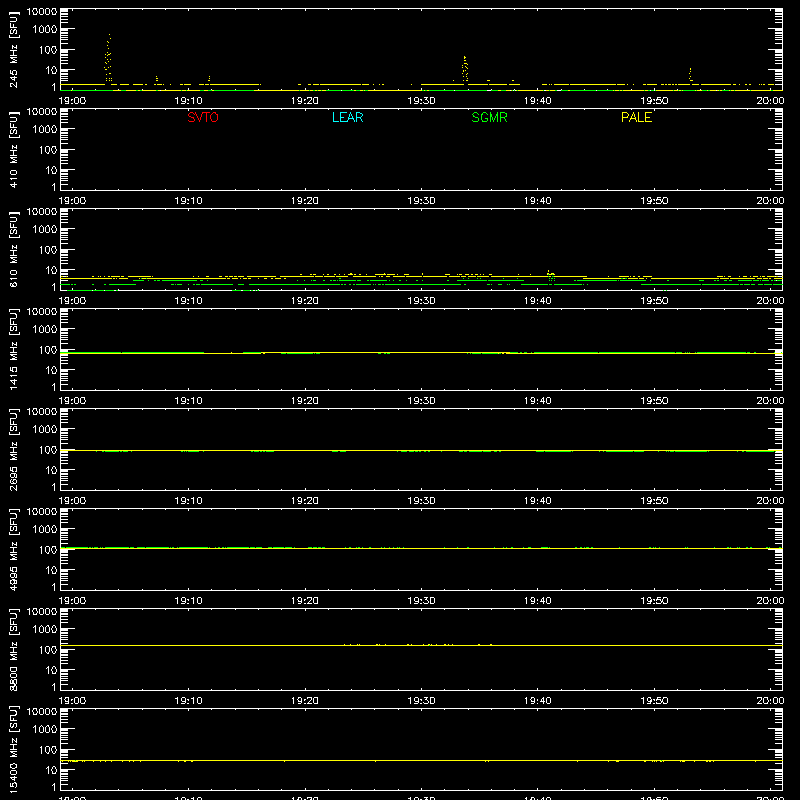
Task: Select the 245 MHz [SFU] axis title
Action: (14, 50)
